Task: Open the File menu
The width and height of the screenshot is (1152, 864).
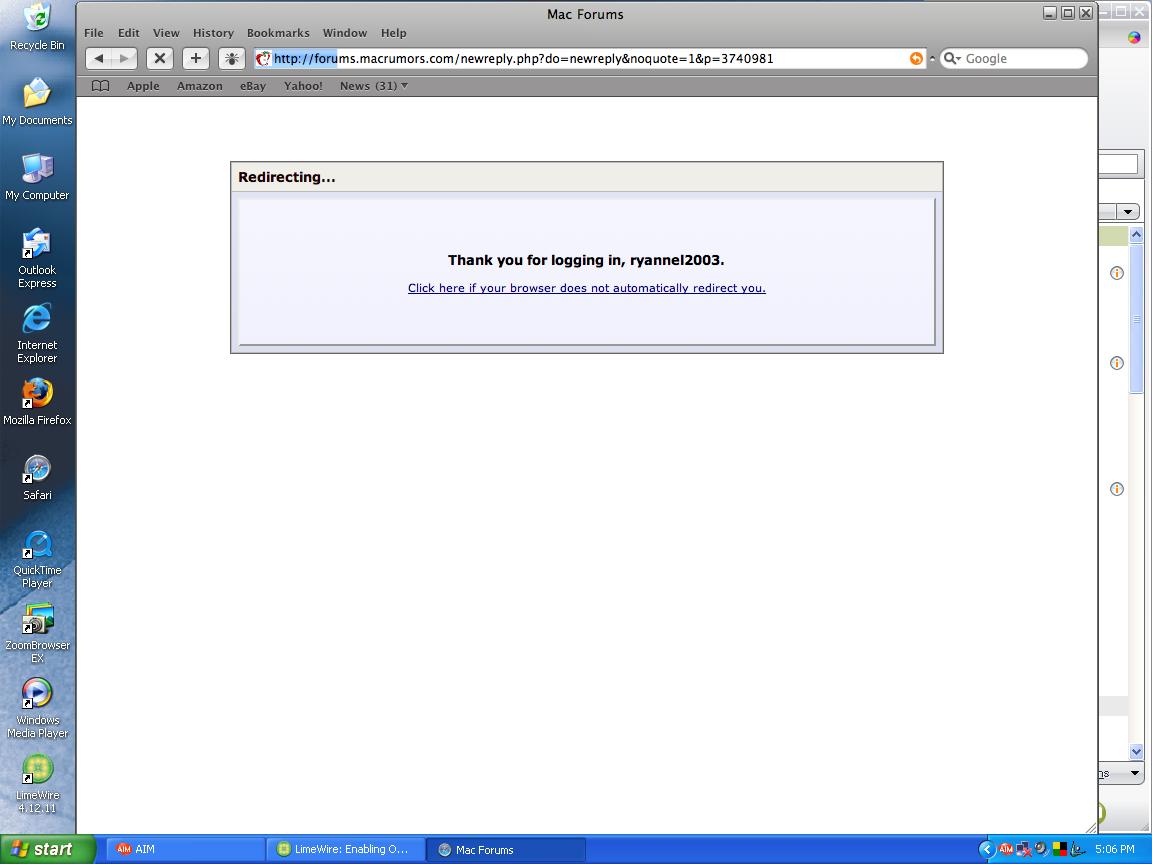Action: 94,33
